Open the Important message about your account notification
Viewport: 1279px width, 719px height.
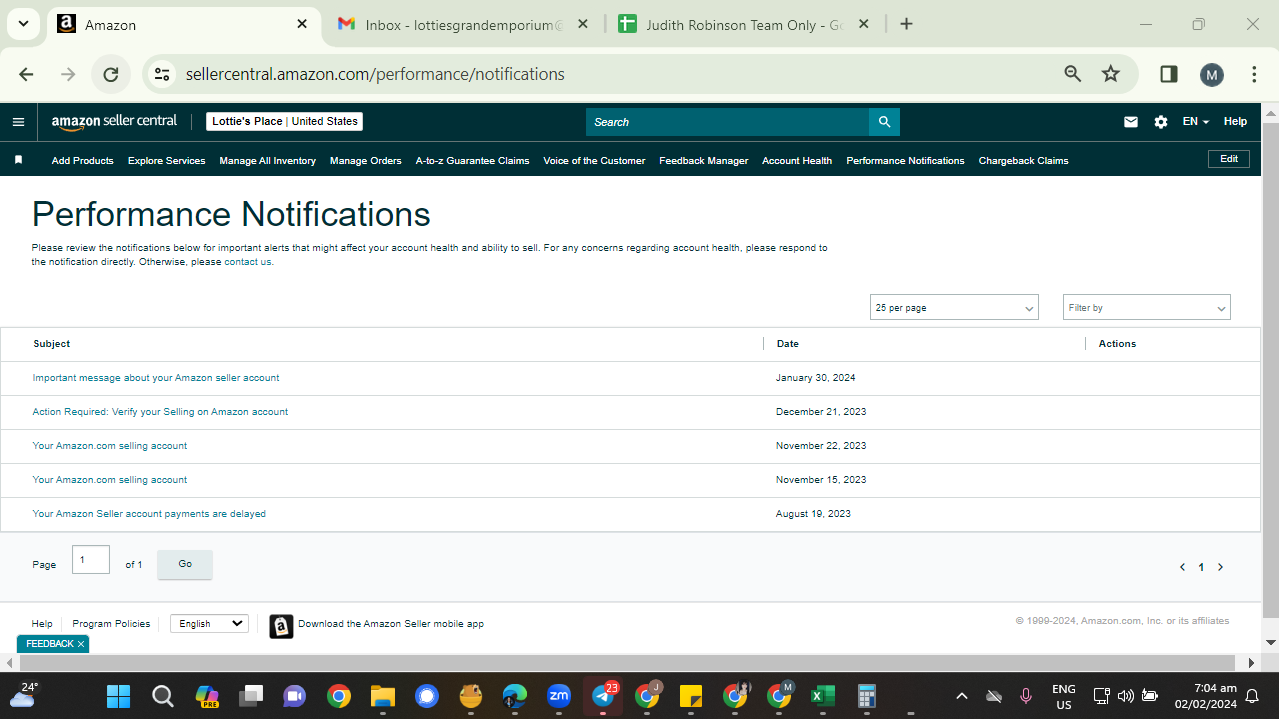(x=156, y=378)
